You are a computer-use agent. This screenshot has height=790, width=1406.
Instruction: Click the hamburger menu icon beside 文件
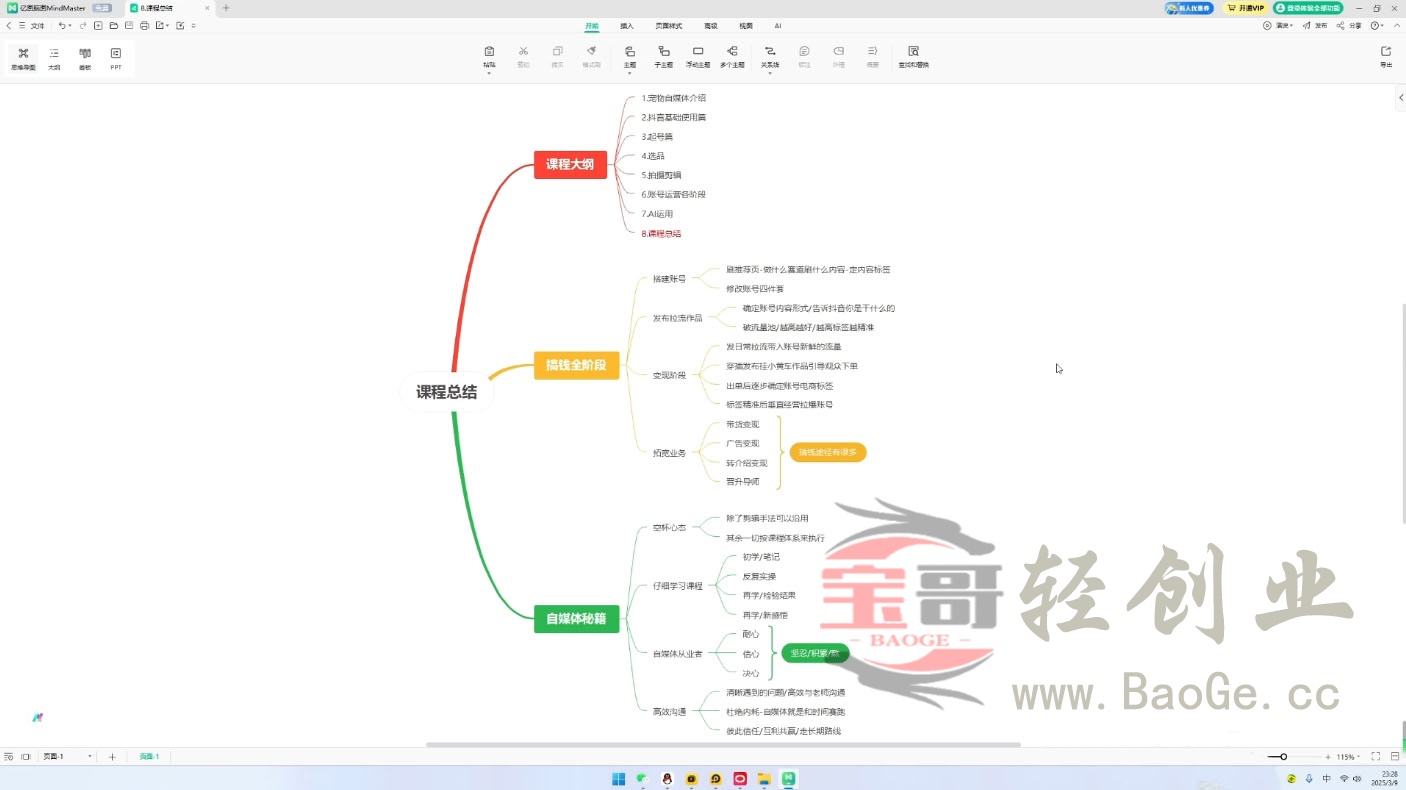click(22, 25)
